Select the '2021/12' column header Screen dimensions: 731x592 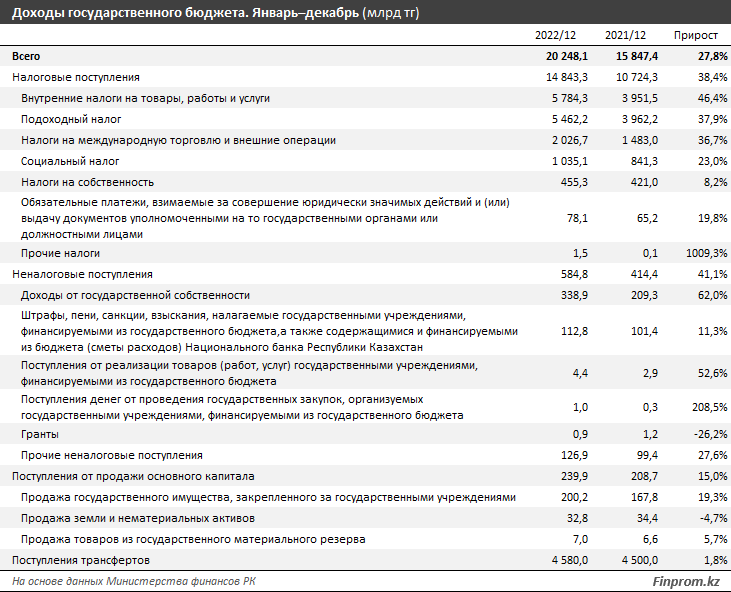tap(625, 35)
